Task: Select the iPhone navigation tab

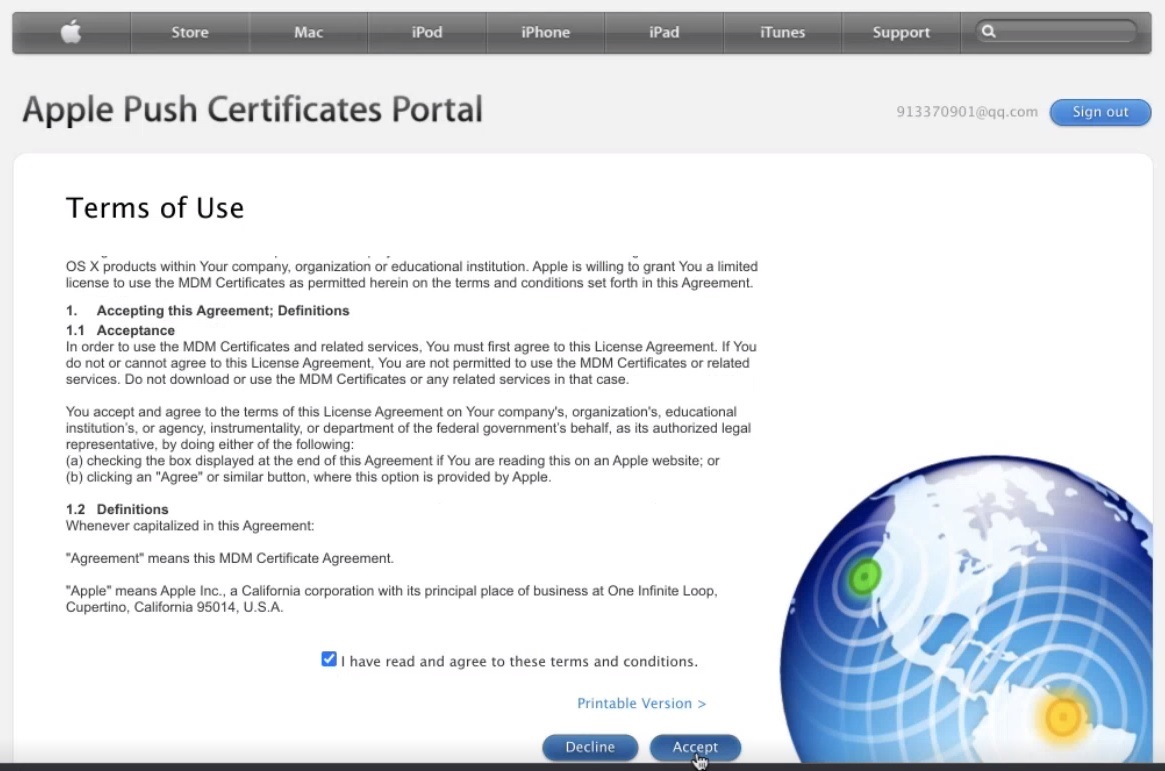Action: [x=545, y=31]
